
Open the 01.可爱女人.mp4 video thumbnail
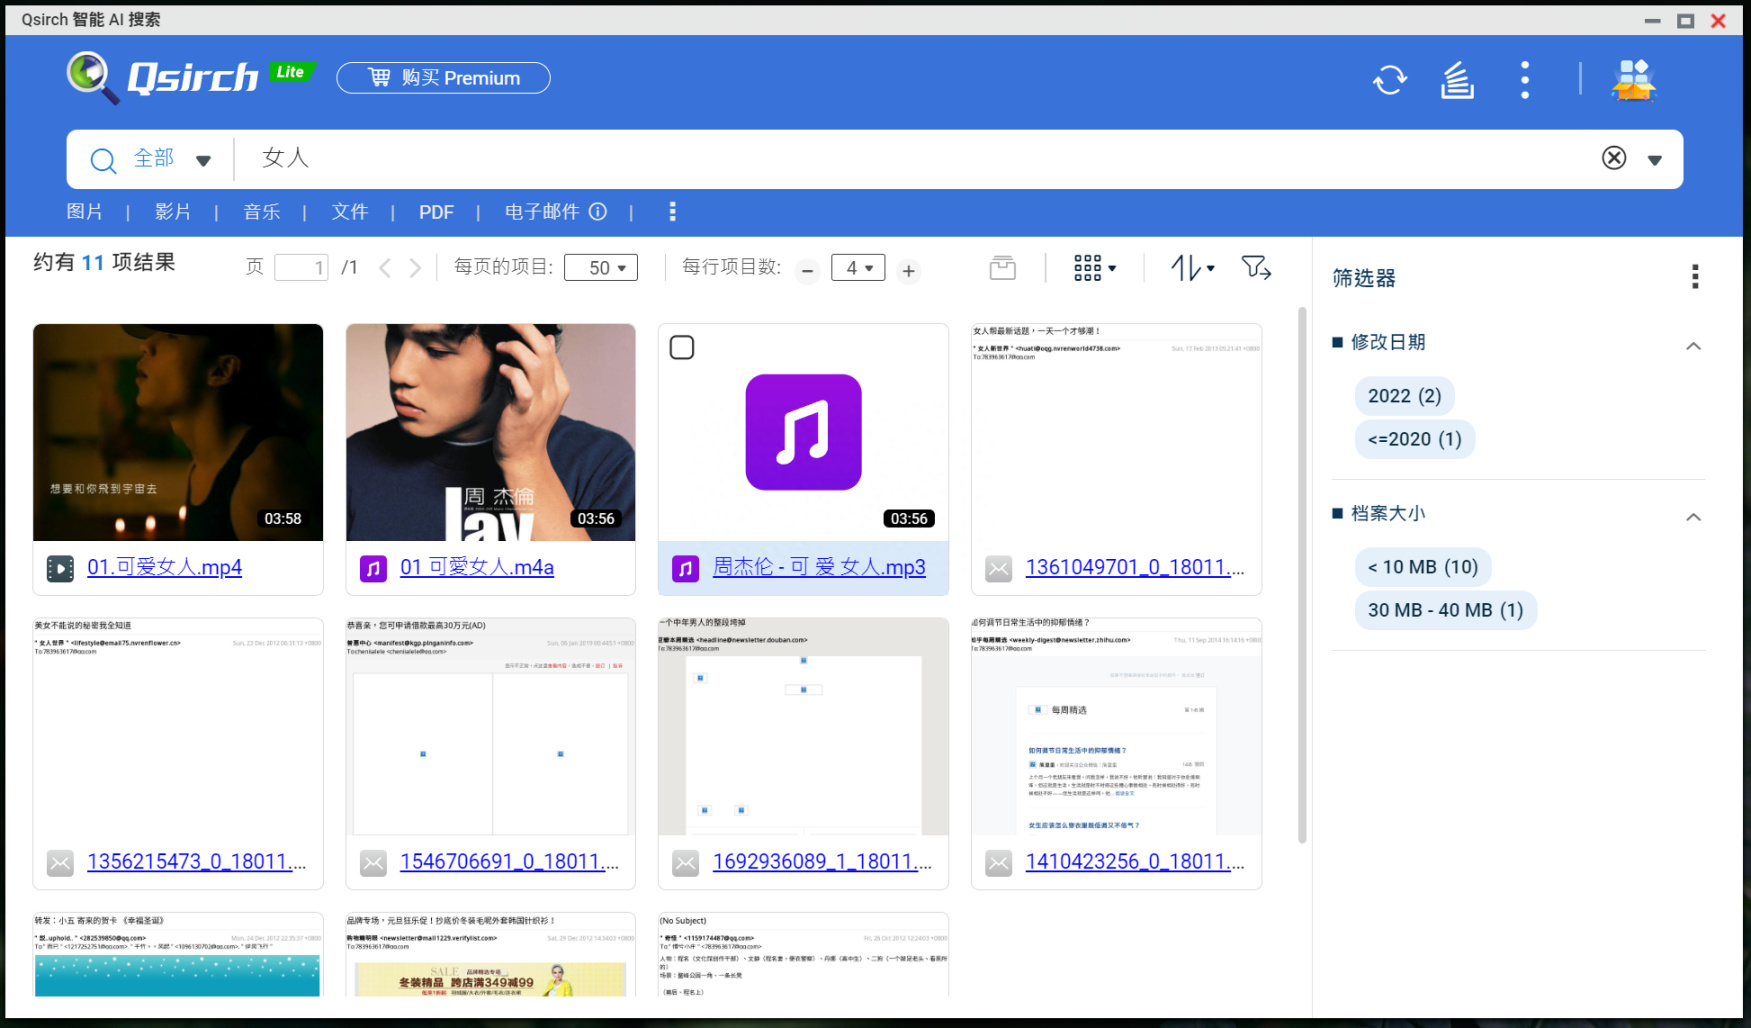pos(178,432)
